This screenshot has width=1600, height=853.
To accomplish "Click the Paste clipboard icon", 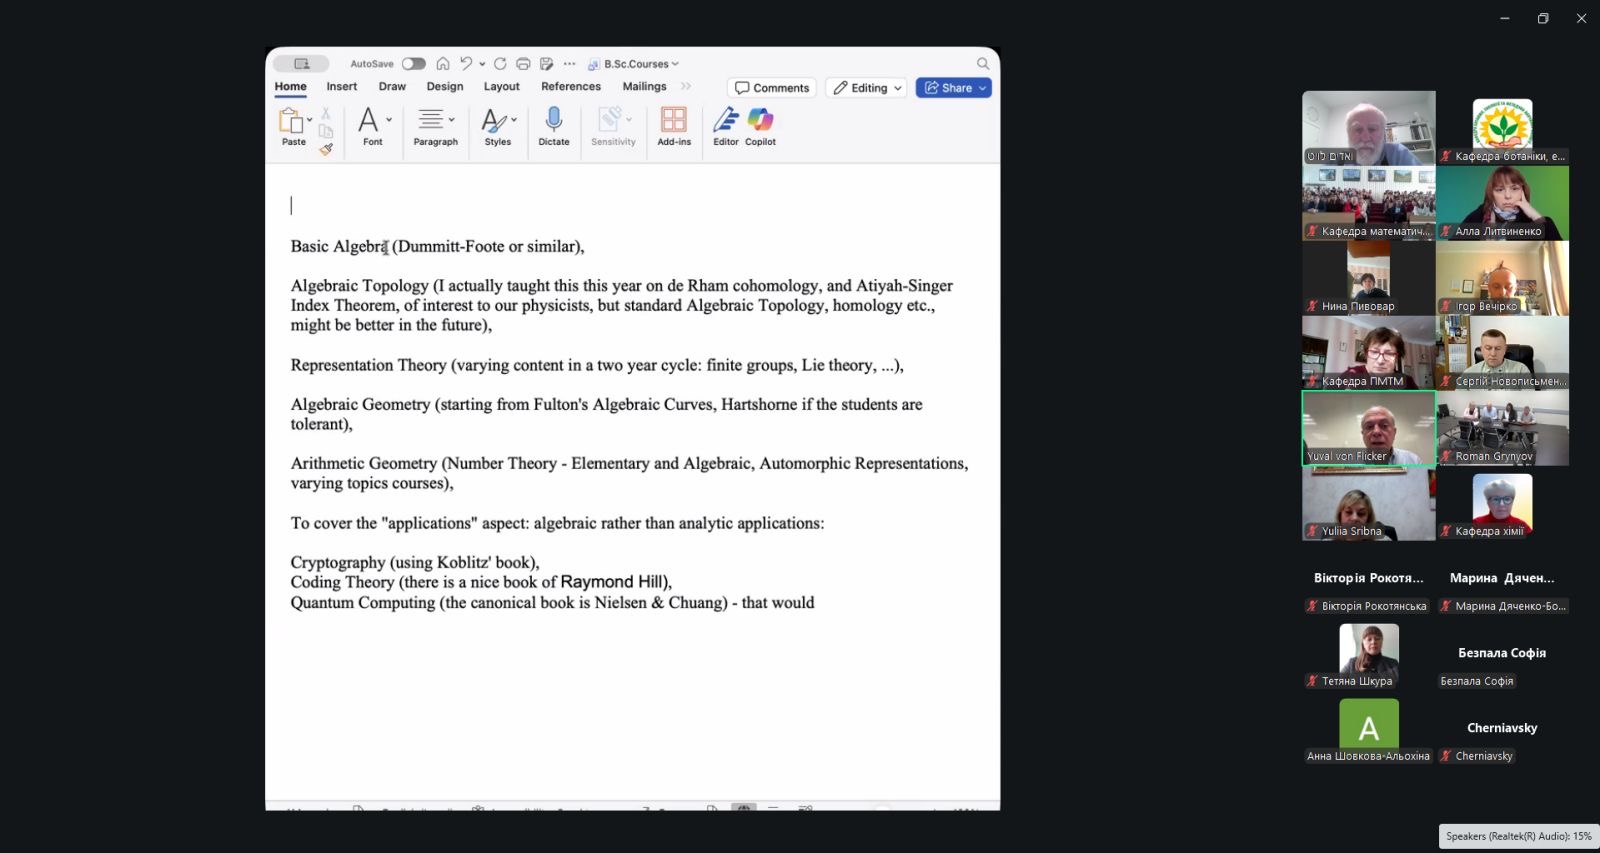I will pyautogui.click(x=291, y=121).
